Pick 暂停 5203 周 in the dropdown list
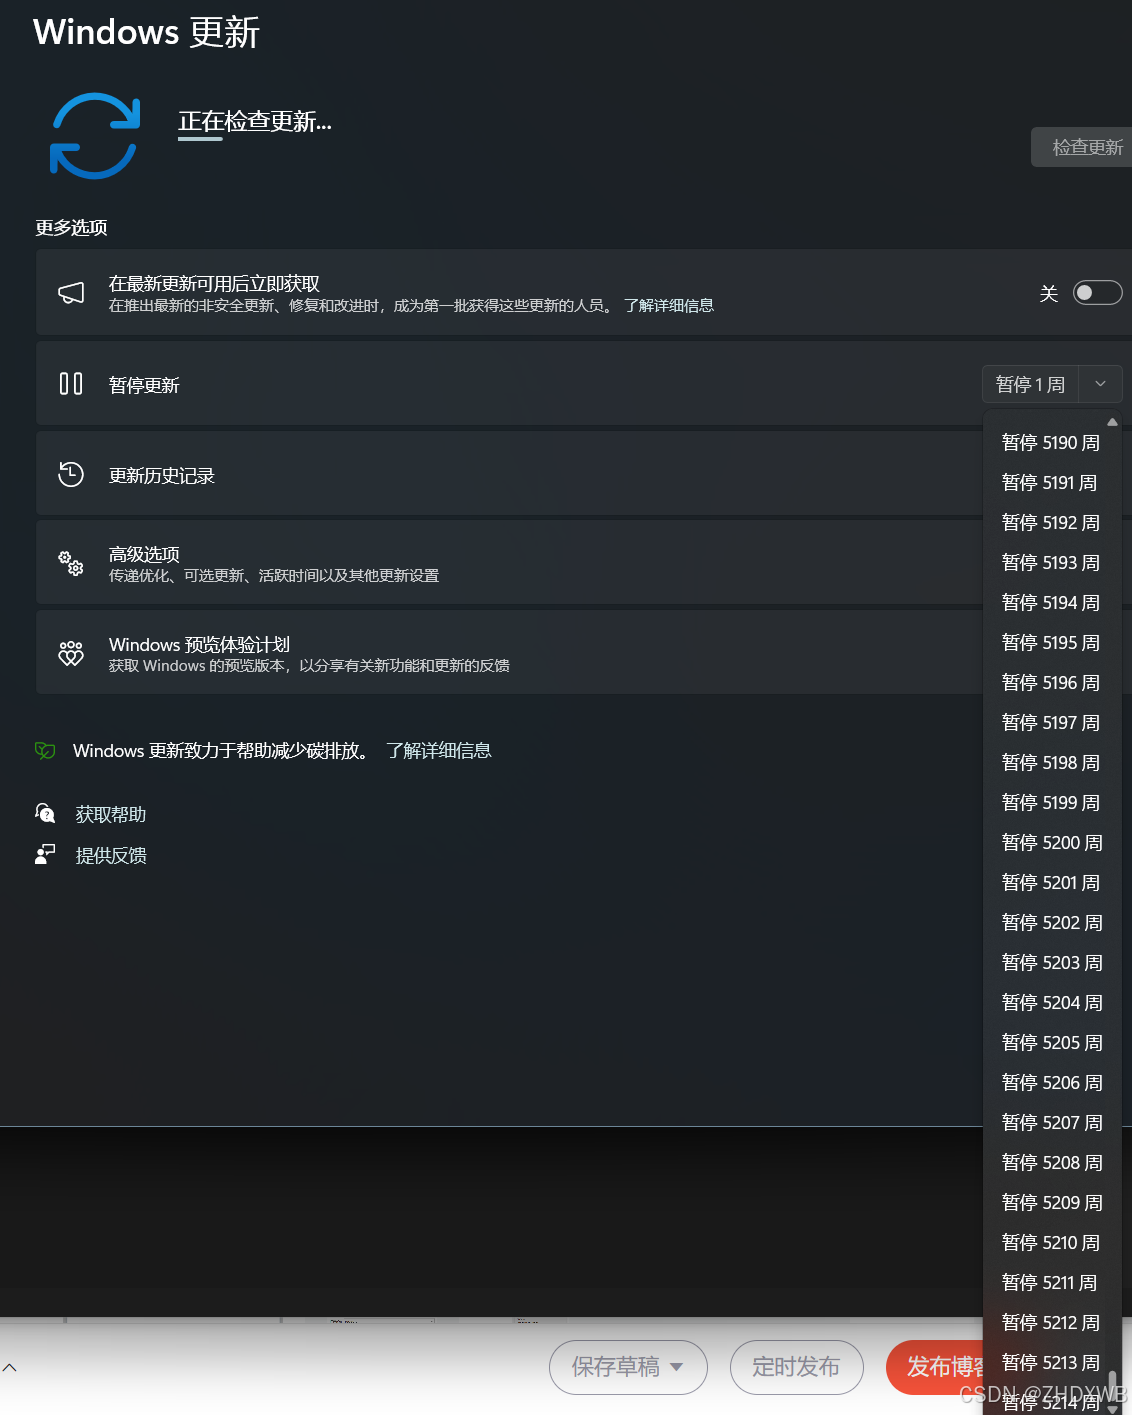This screenshot has height=1415, width=1132. pos(1052,962)
